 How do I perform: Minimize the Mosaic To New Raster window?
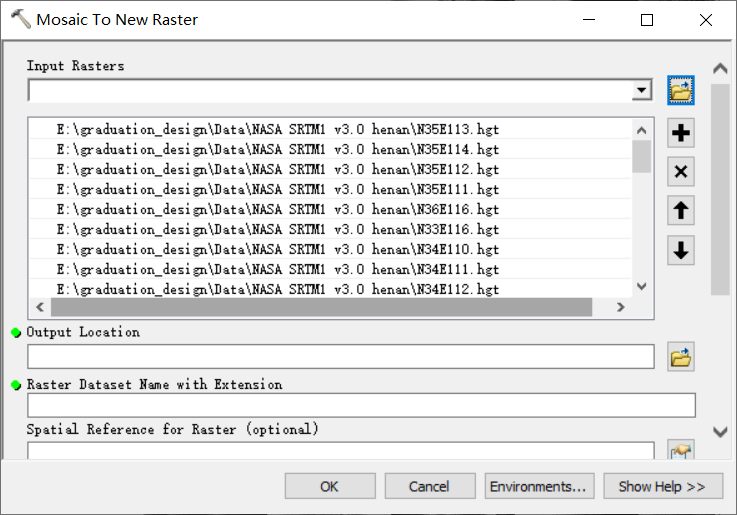pos(589,20)
